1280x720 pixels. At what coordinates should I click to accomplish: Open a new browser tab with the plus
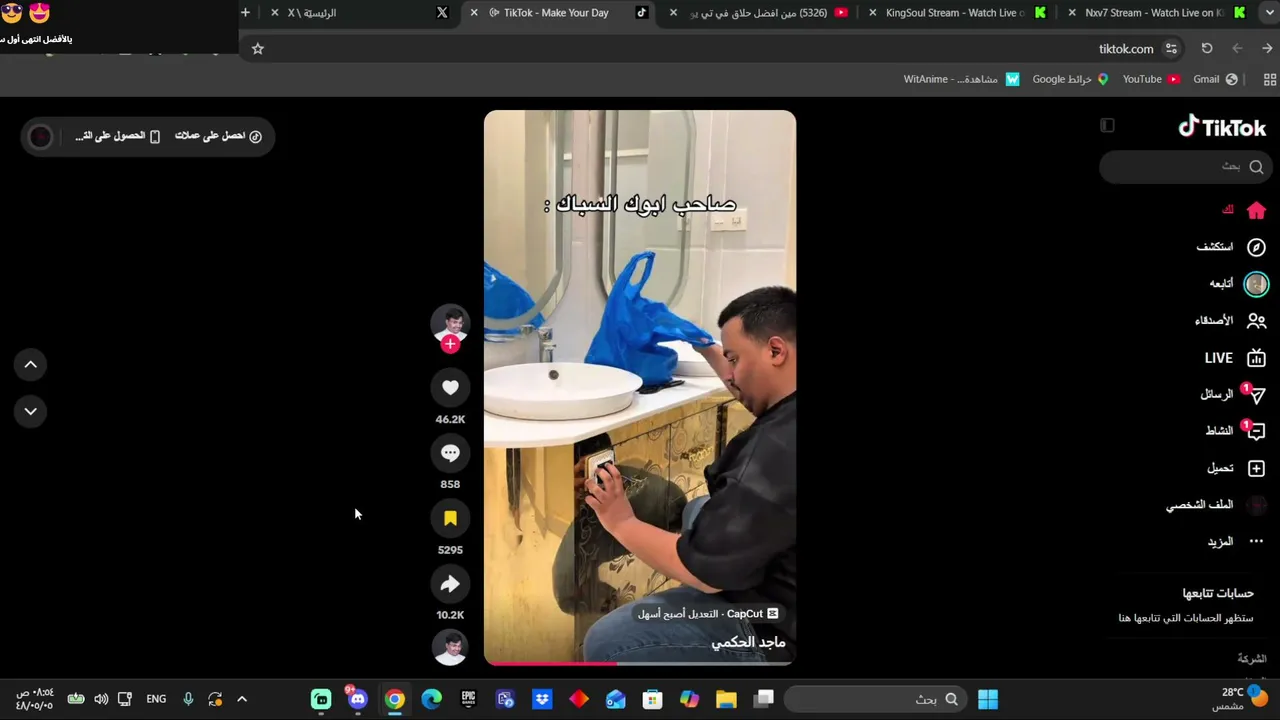pyautogui.click(x=245, y=12)
